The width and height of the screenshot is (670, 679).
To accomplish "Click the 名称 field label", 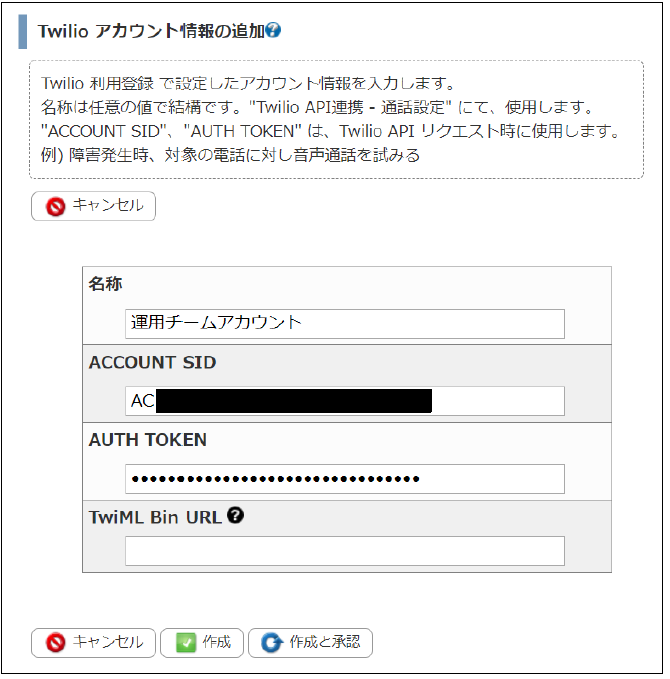I will click(106, 284).
